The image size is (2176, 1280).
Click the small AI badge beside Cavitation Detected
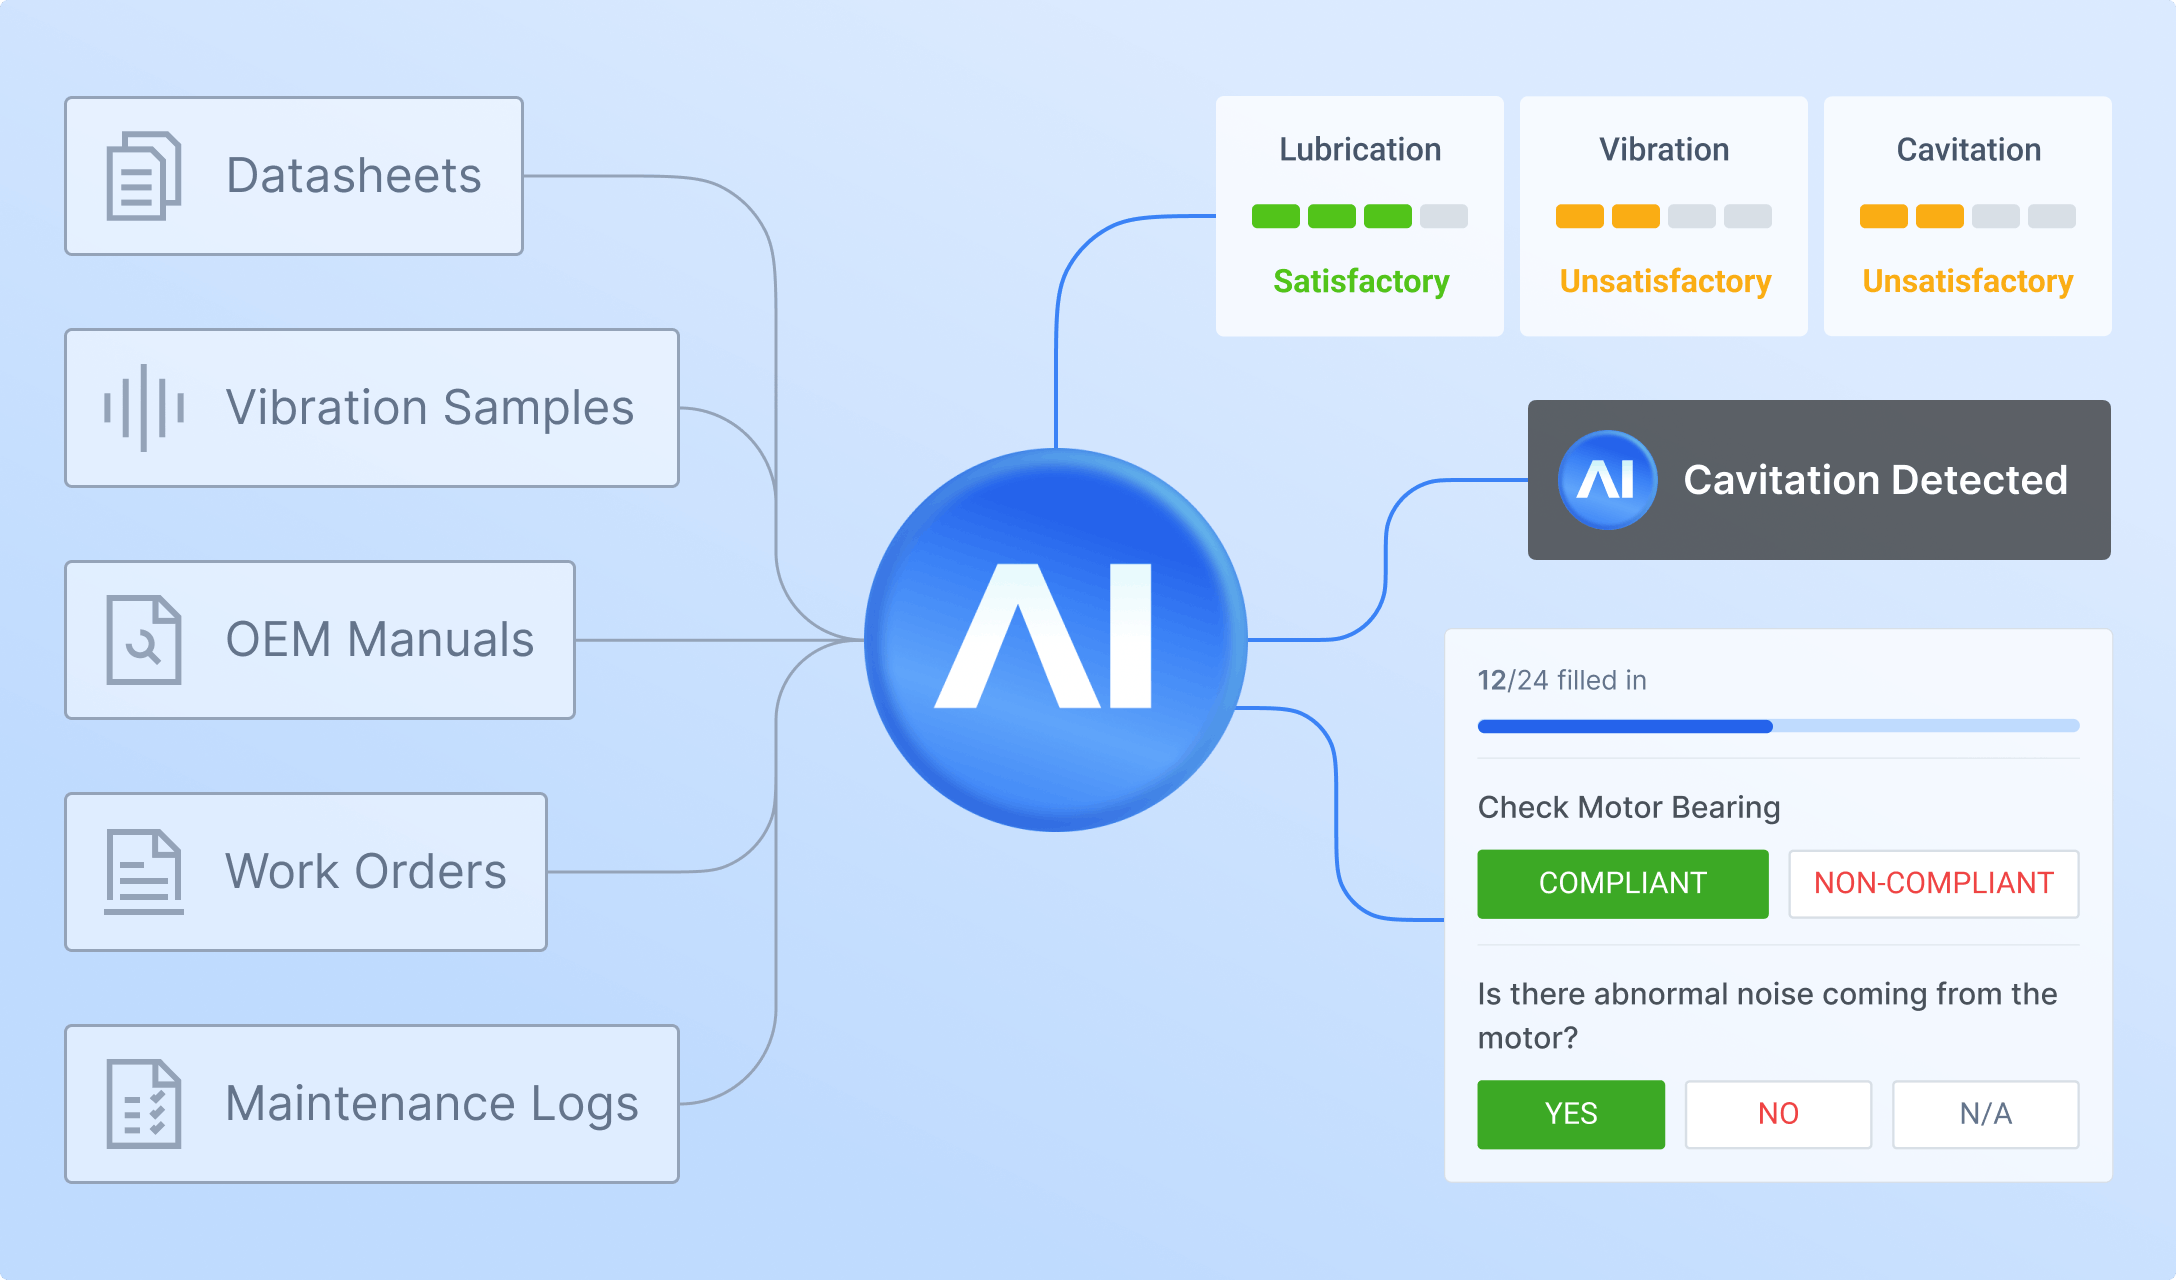pyautogui.click(x=1607, y=480)
